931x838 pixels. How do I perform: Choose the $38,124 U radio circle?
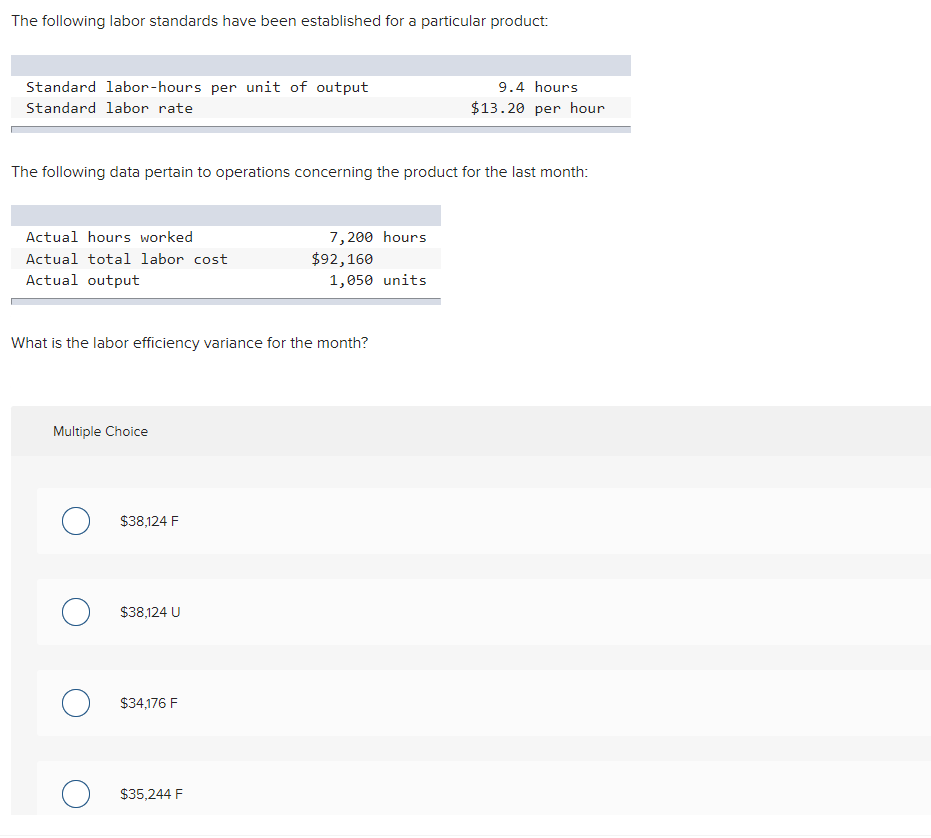75,612
